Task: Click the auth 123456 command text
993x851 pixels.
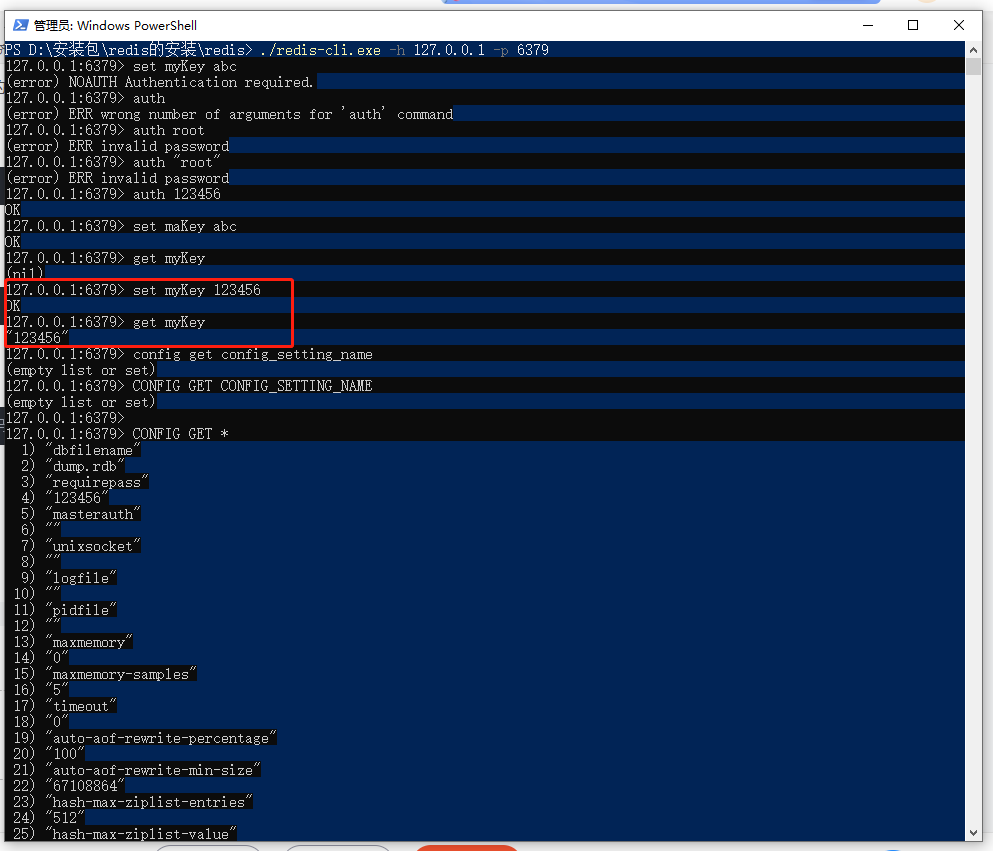Action: [x=180, y=193]
